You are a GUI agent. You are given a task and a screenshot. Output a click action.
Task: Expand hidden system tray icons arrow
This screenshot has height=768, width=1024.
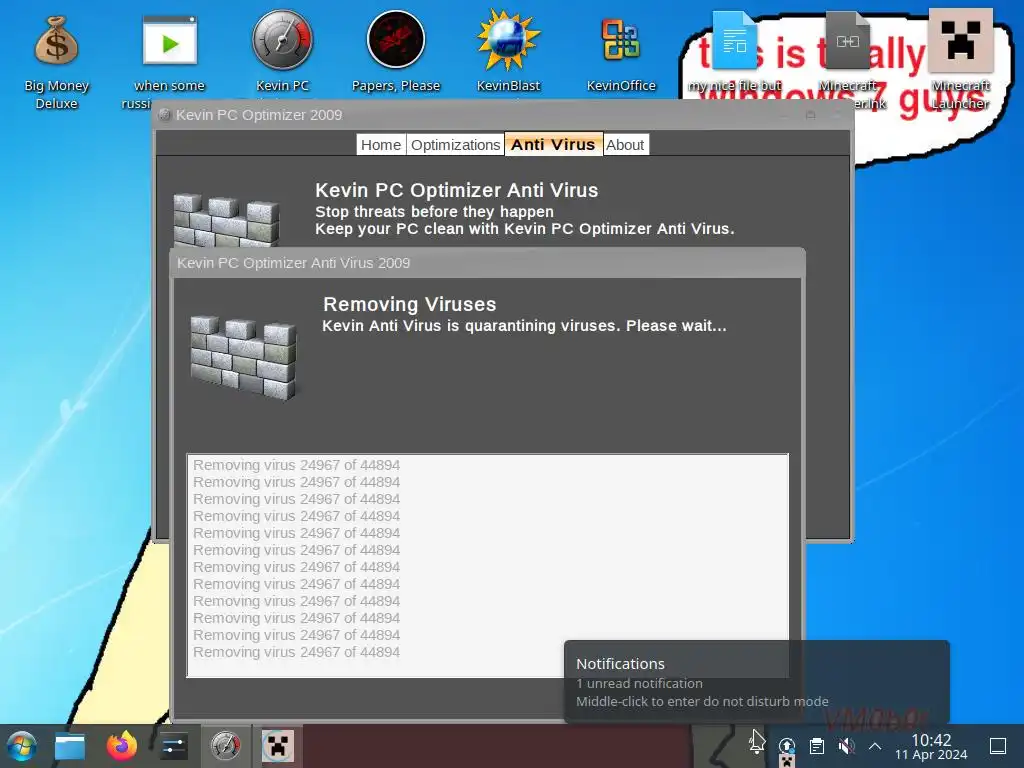point(875,746)
